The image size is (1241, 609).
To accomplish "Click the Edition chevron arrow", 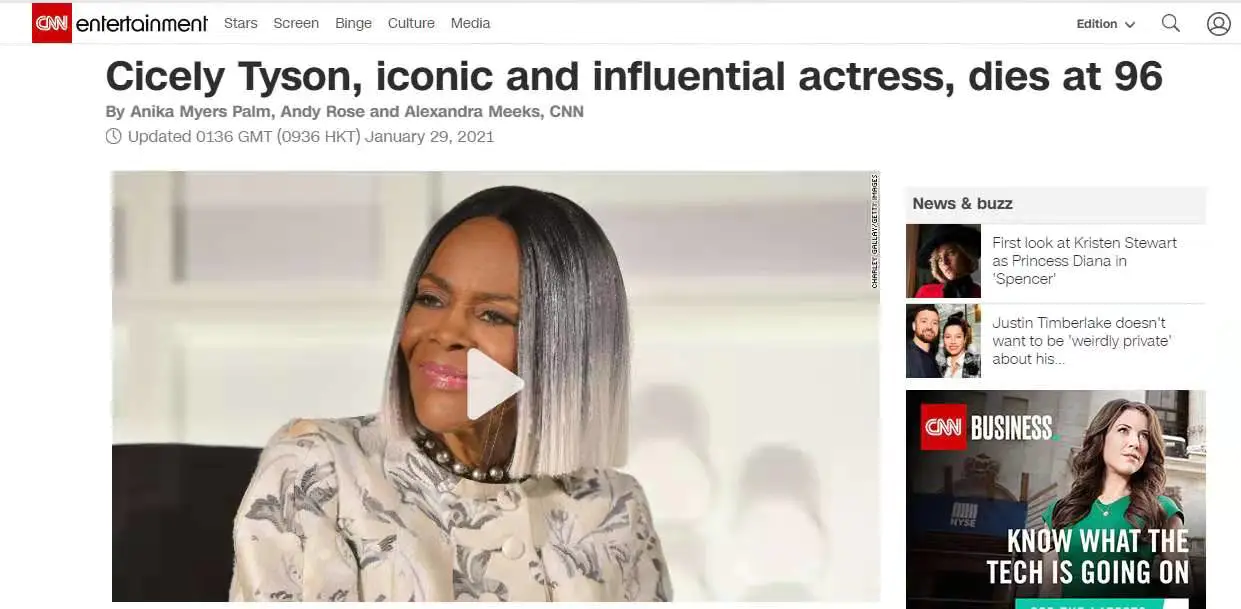I will (1130, 25).
